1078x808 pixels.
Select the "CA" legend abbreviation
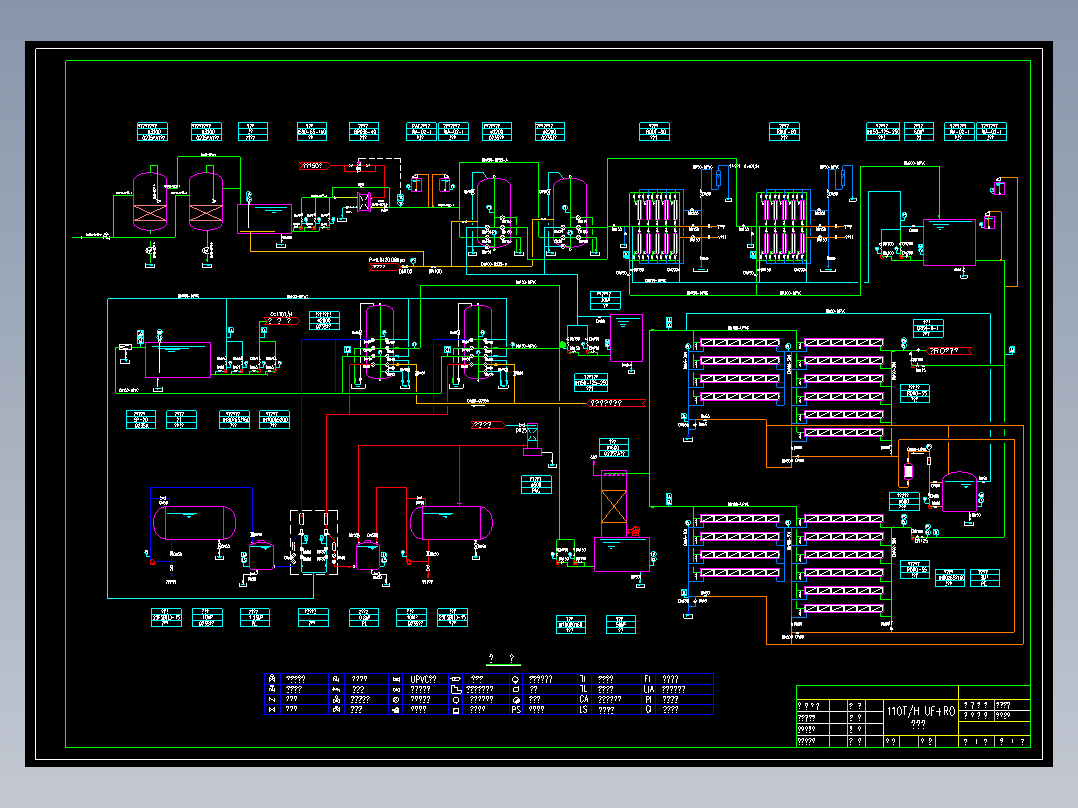[584, 699]
